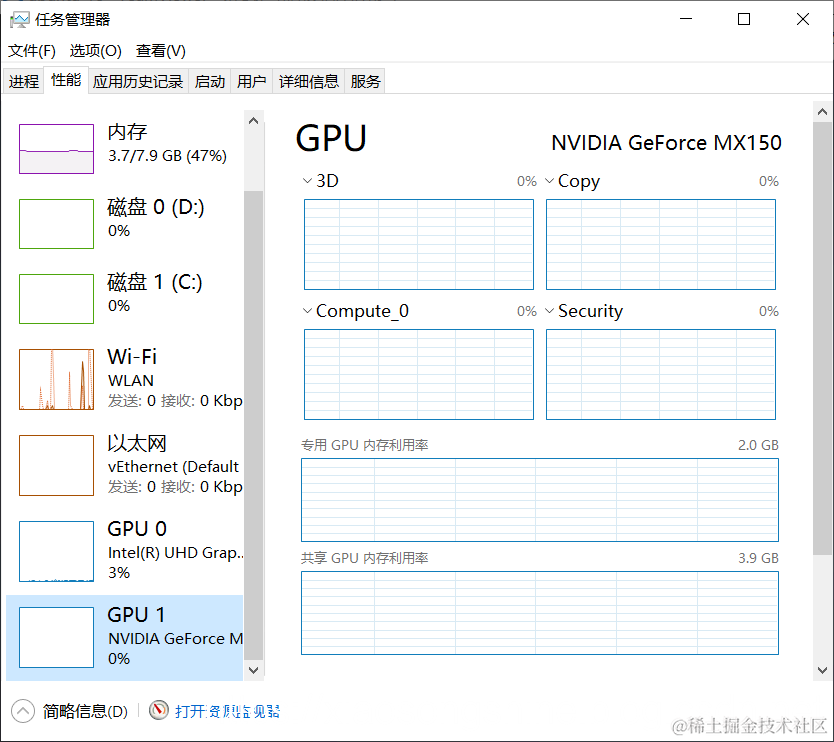The image size is (834, 742).
Task: Open resource monitor link 打开资源监视器
Action: click(227, 711)
